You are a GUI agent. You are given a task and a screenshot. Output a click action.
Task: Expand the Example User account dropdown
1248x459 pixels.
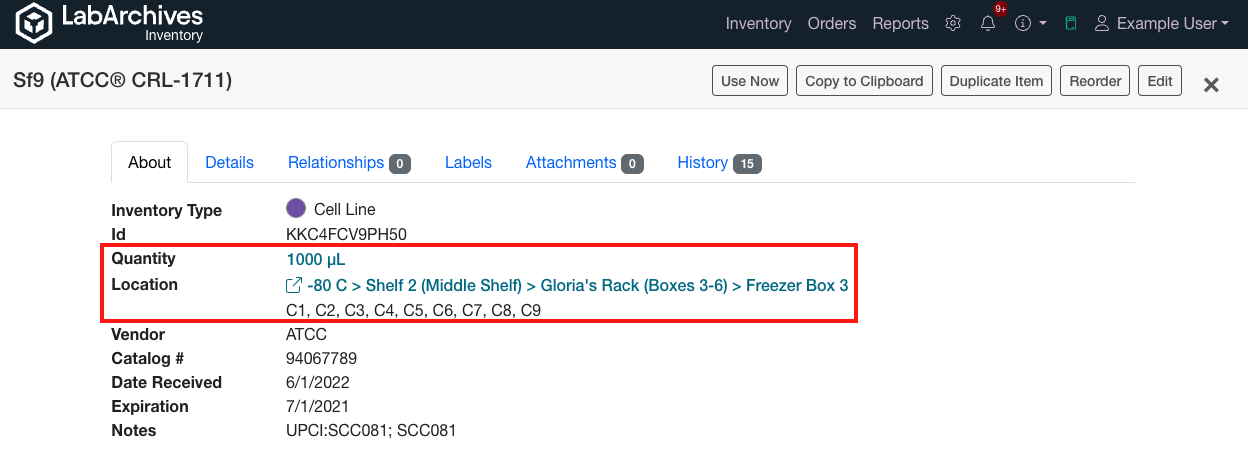pyautogui.click(x=1162, y=23)
